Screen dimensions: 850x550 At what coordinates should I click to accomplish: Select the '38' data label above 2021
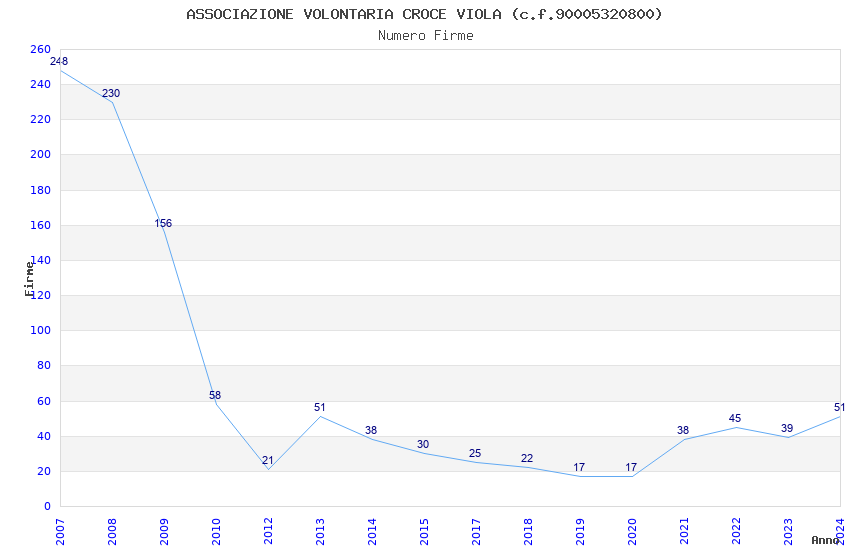683,430
